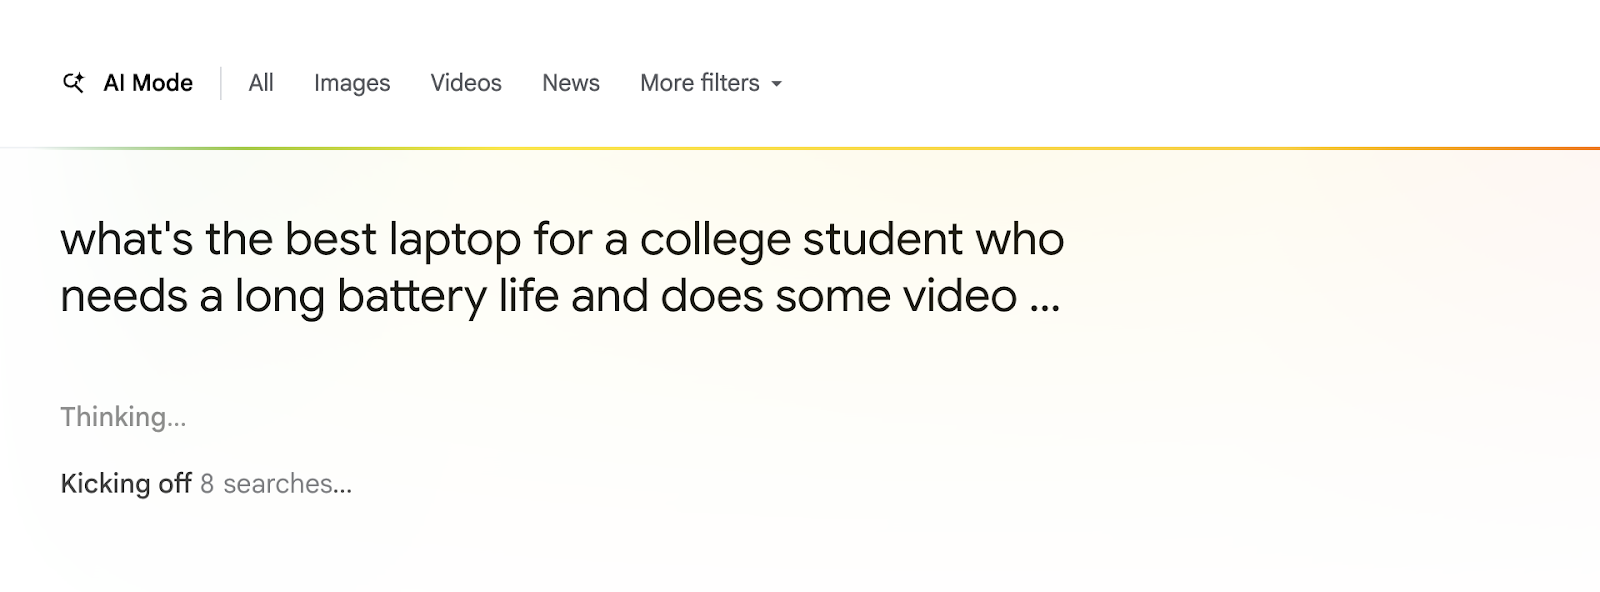Click the AI Mode sparkle search icon
This screenshot has height=592, width=1600.
pos(74,83)
